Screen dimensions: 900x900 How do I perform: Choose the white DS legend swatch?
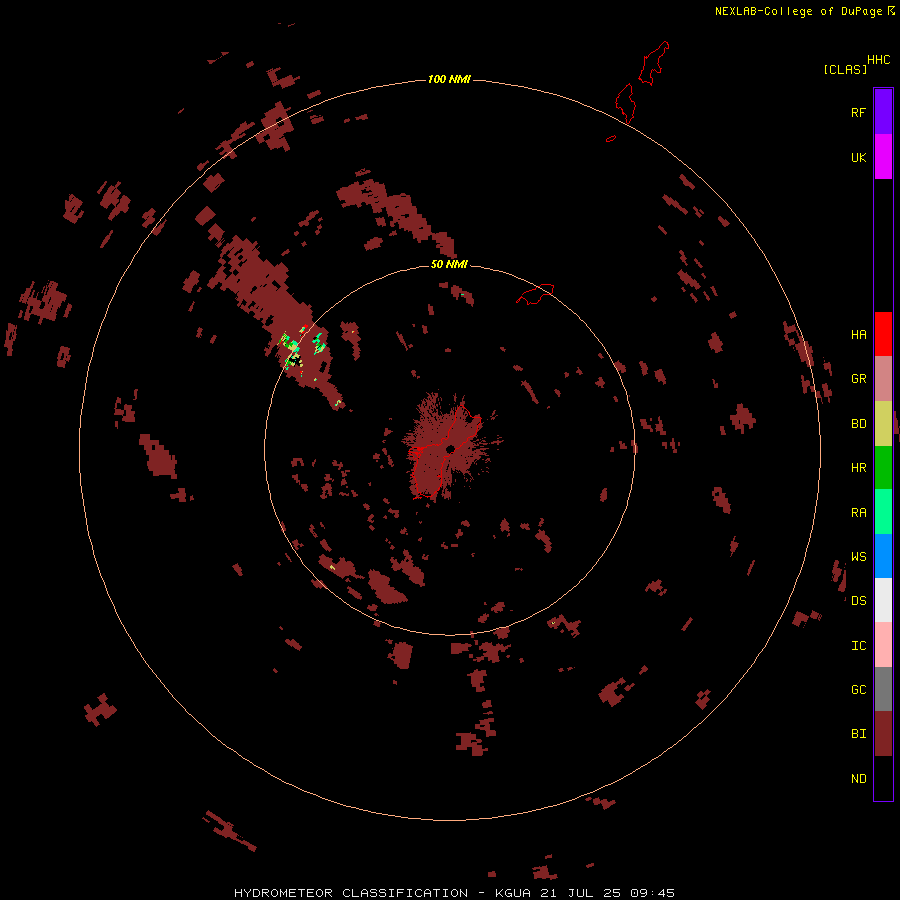click(x=883, y=600)
